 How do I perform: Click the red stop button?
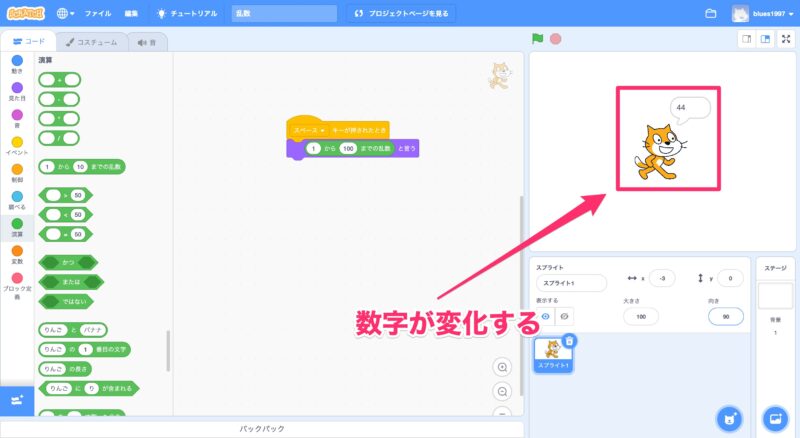(555, 39)
